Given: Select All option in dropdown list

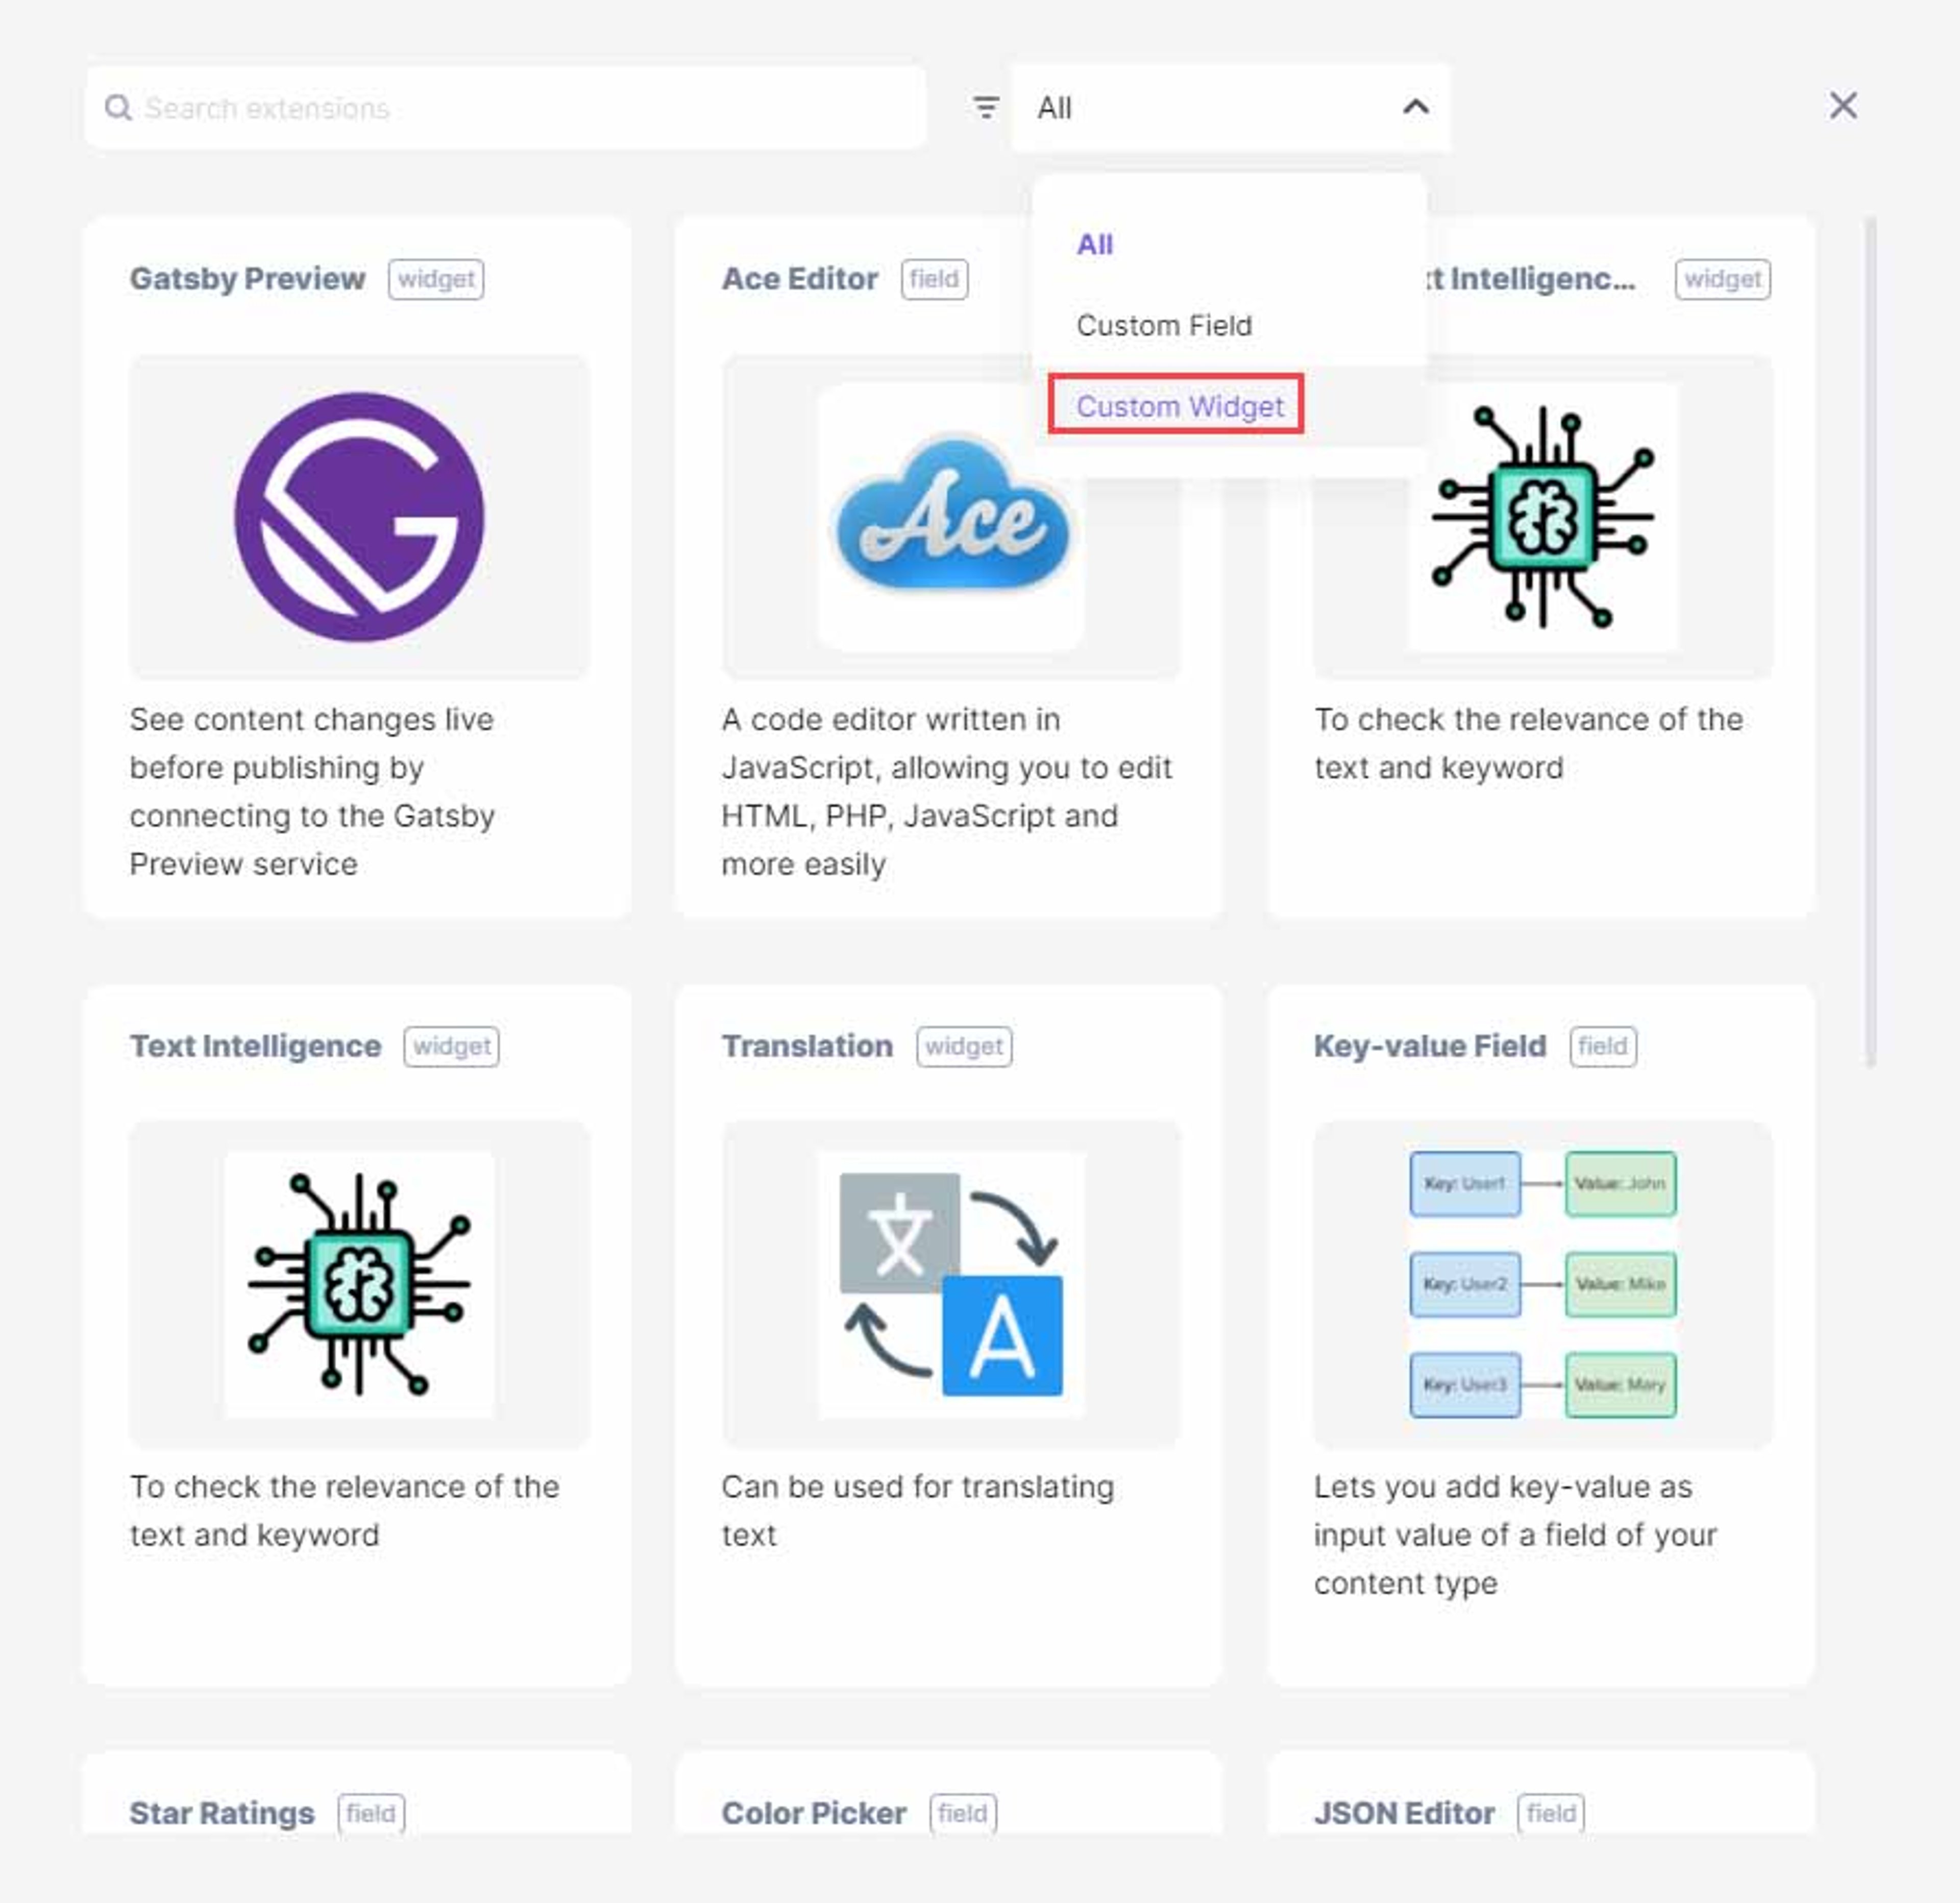Looking at the screenshot, I should [x=1095, y=244].
